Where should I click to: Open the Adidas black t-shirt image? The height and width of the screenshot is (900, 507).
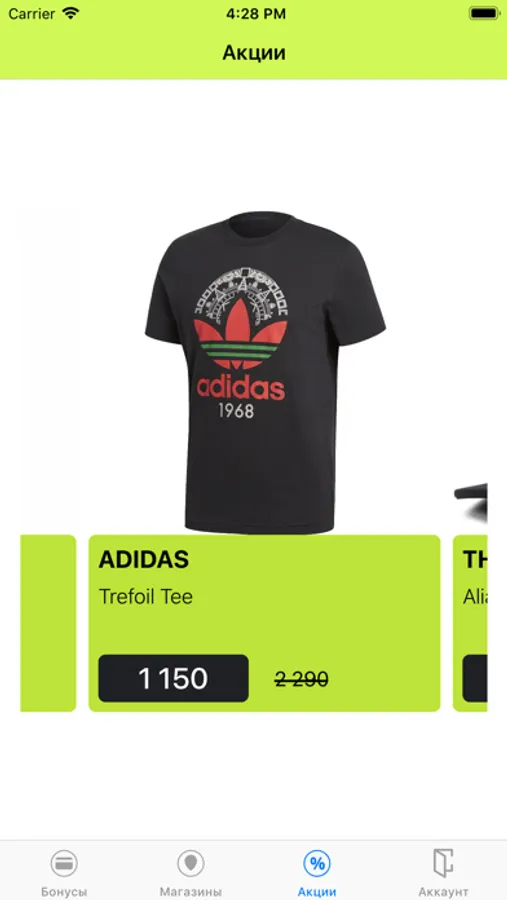click(x=265, y=372)
